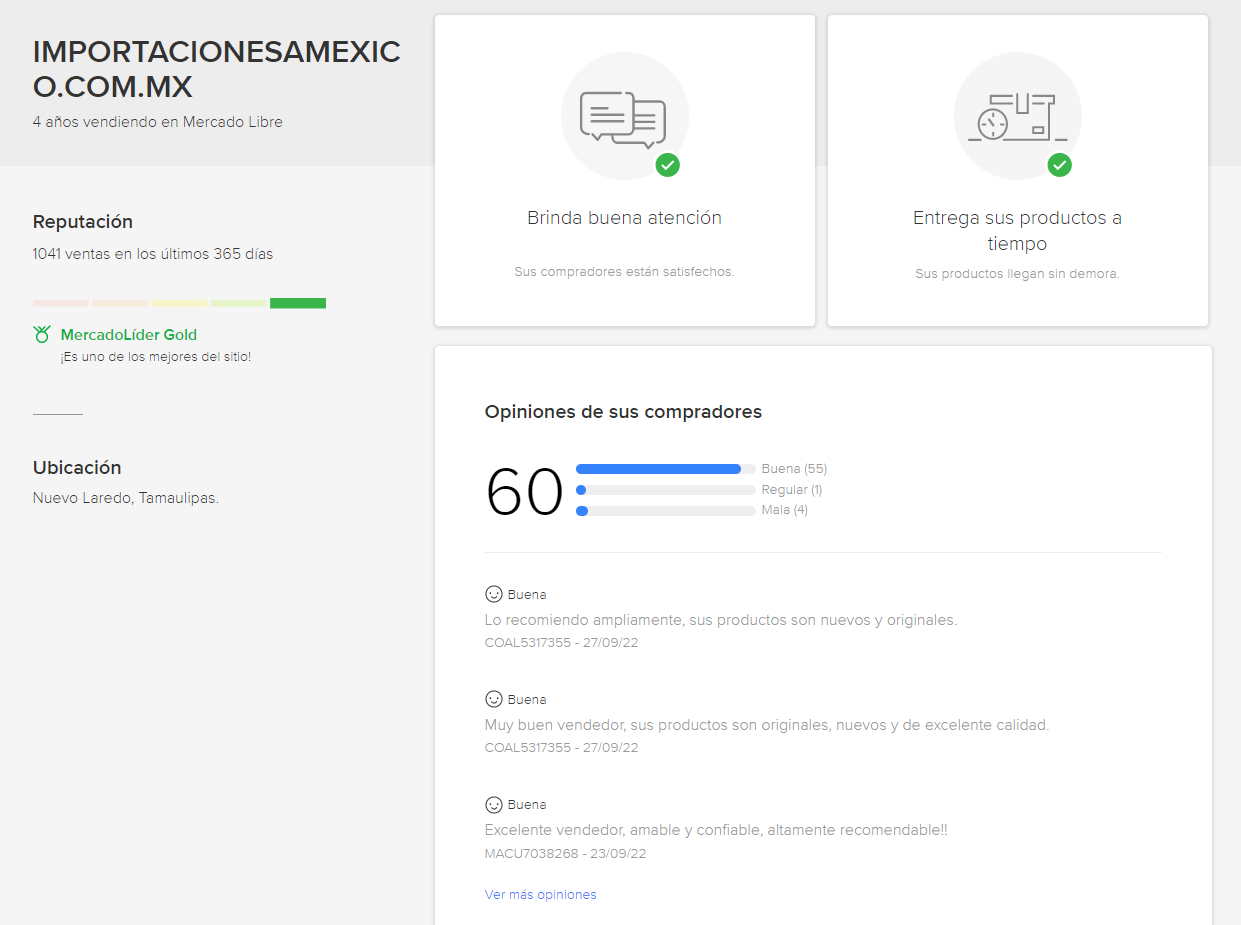1241x925 pixels.
Task: Click the seller name IMPORTACIONESAMEXICO.COM.MX heading
Action: click(x=217, y=70)
